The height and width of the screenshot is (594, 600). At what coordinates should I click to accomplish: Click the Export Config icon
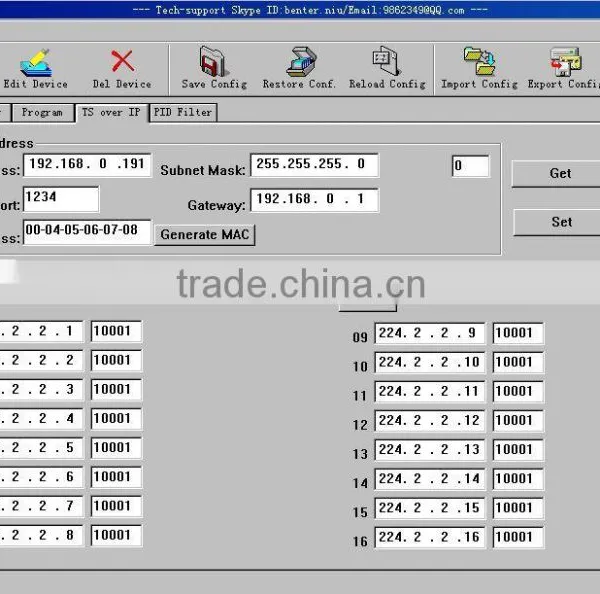(x=566, y=62)
